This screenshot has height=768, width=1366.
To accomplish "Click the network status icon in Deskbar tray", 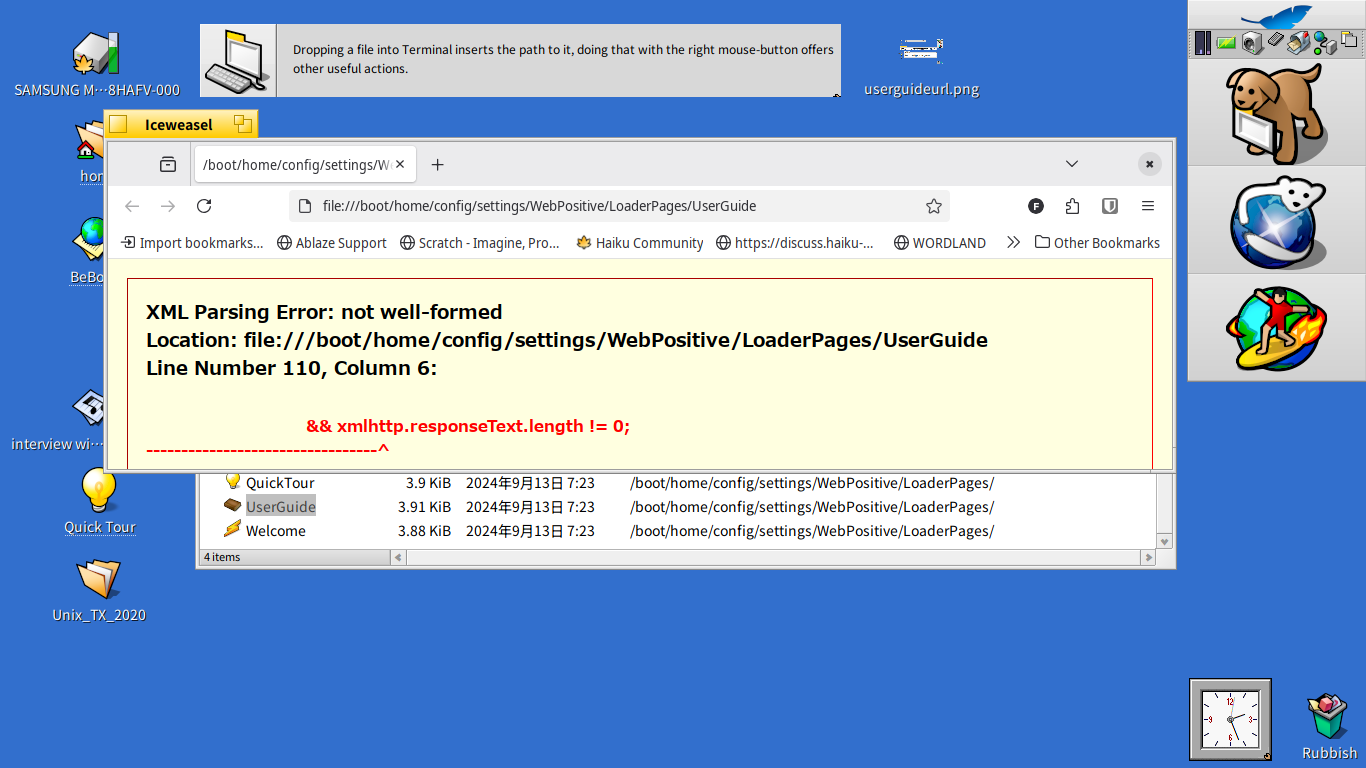I will (x=1324, y=42).
